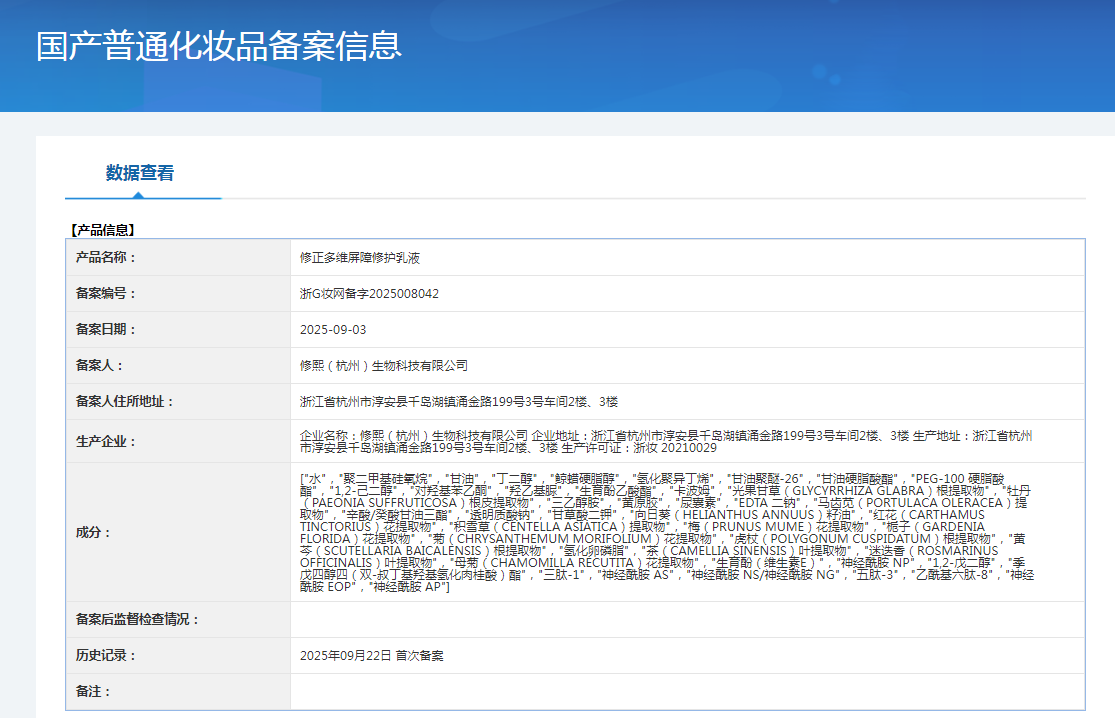Click the product name 修正多维屏障修护乳液

360,258
